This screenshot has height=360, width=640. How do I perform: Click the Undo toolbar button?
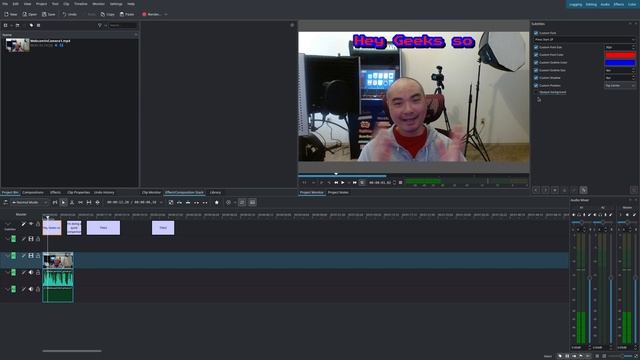click(x=69, y=14)
